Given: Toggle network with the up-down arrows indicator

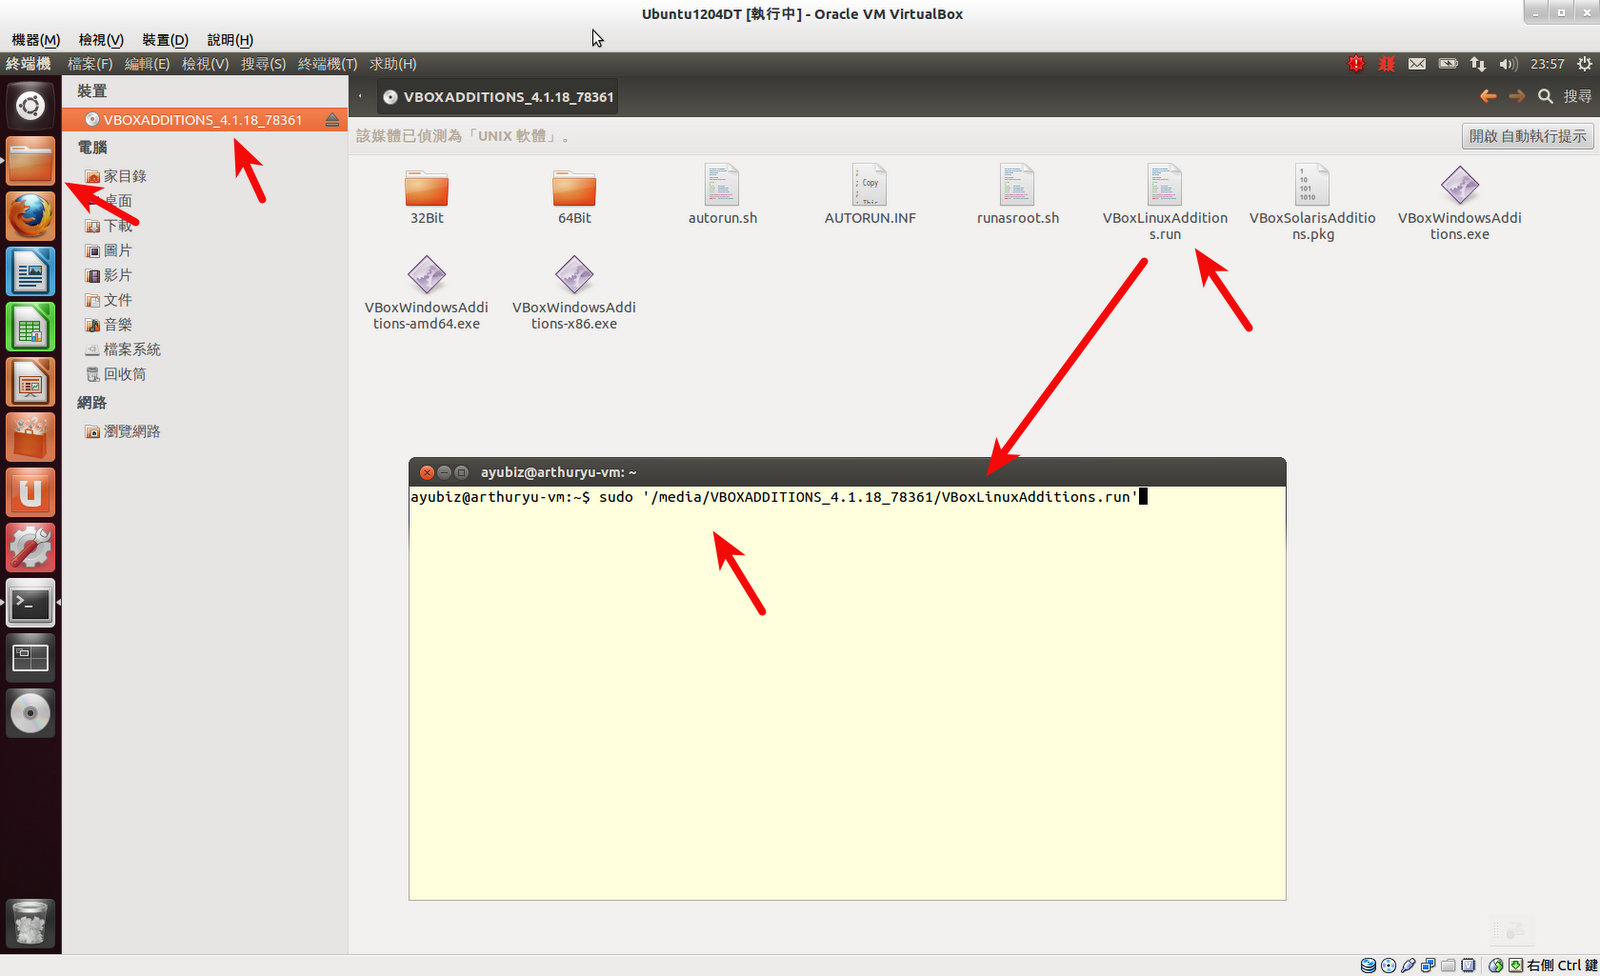Looking at the screenshot, I should [x=1478, y=63].
